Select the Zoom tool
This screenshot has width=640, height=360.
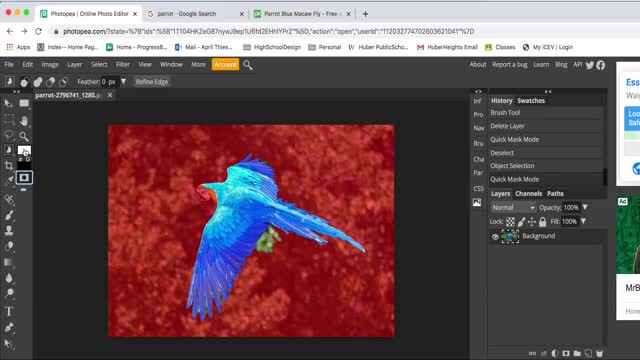coord(24,136)
